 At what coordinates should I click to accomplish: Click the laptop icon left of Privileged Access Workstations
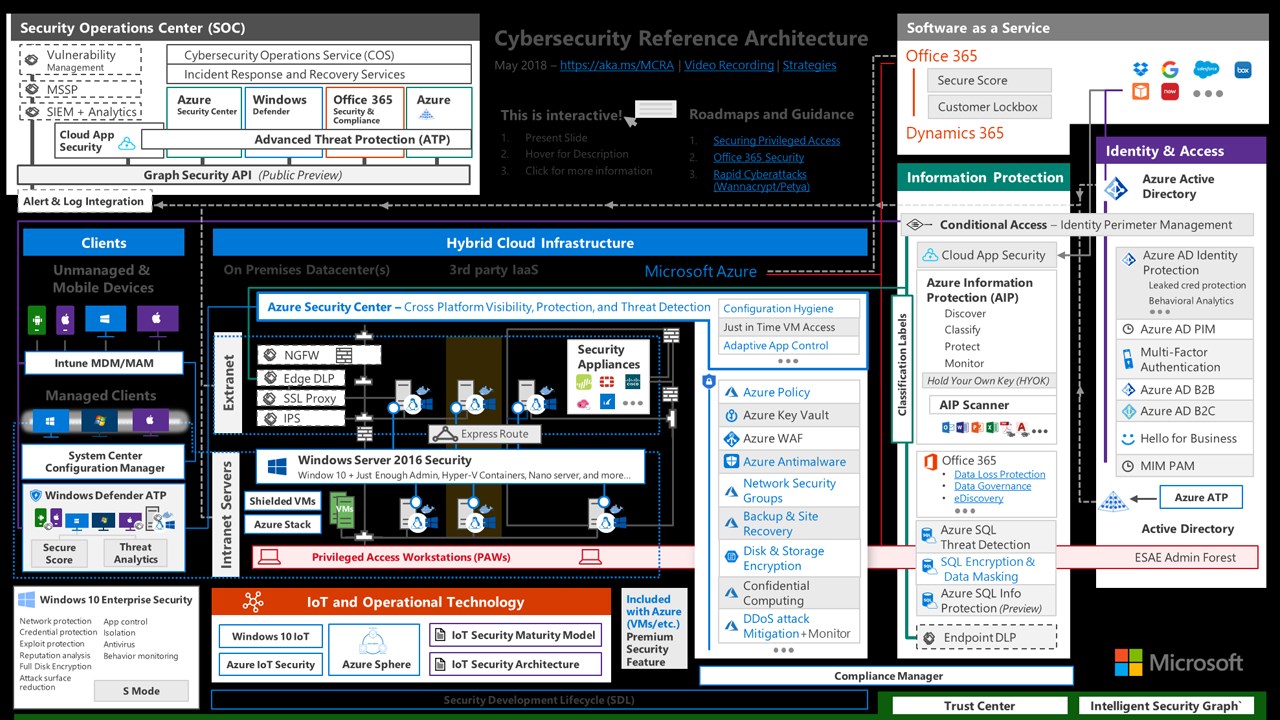click(269, 557)
